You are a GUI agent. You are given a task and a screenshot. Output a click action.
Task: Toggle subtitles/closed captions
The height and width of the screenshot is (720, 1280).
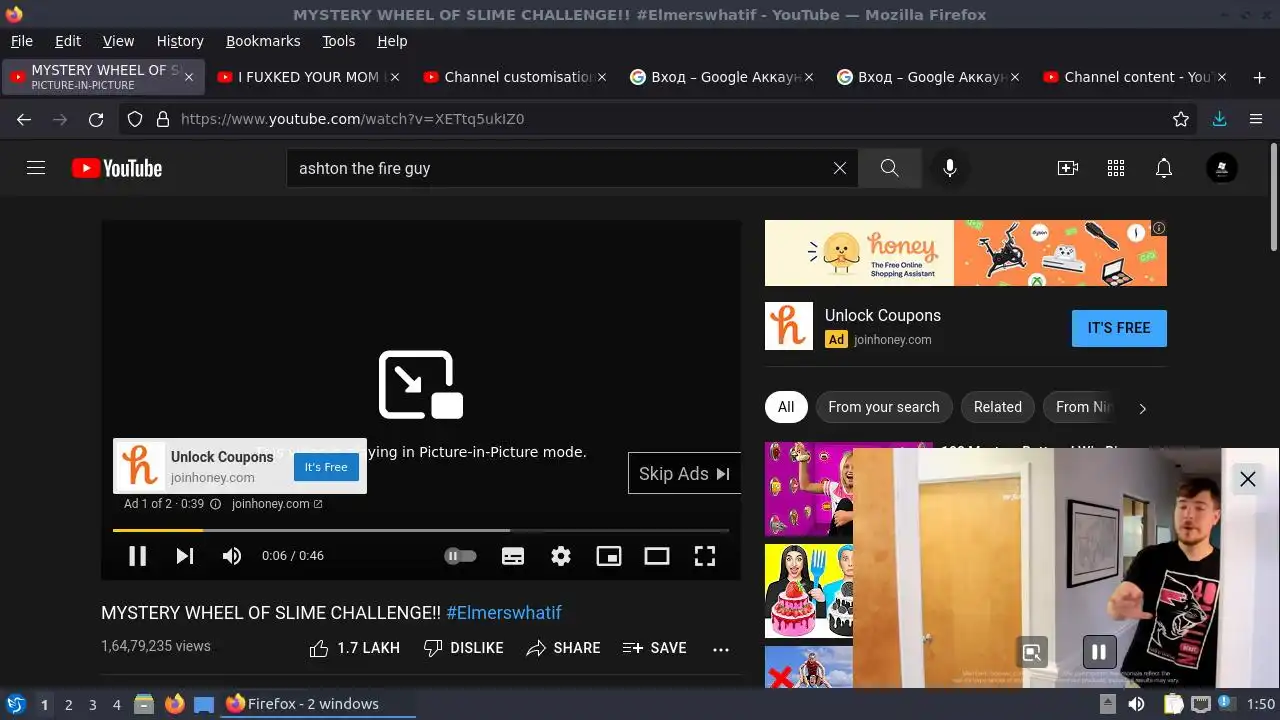click(513, 556)
